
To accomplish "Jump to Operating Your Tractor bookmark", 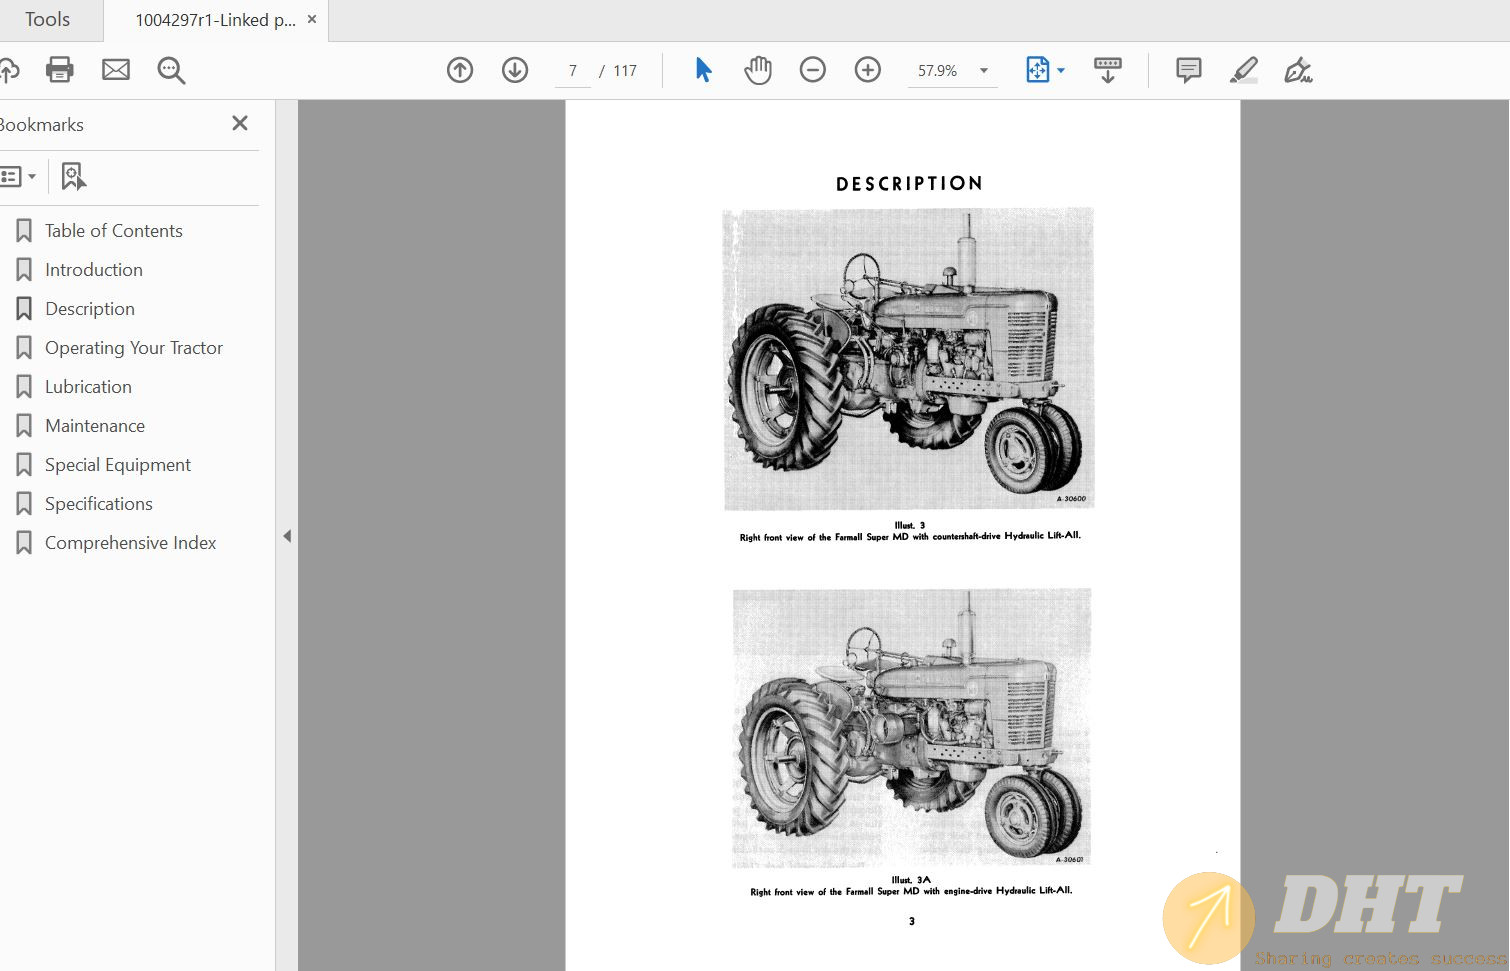I will (134, 348).
